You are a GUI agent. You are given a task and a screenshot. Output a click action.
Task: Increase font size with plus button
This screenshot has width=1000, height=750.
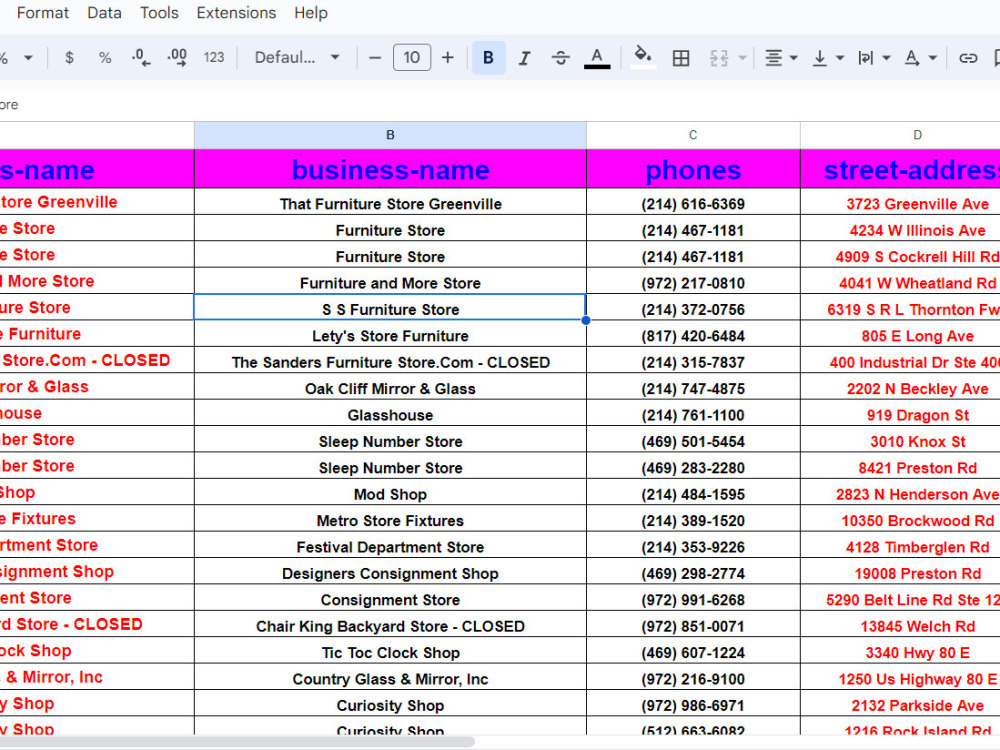(x=448, y=58)
